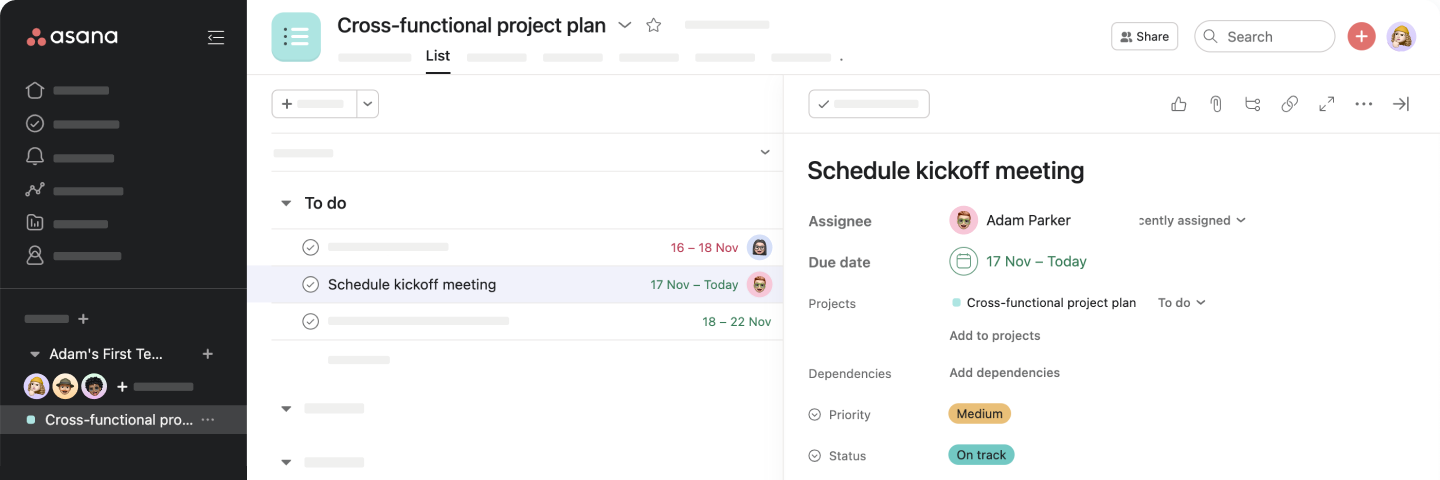Image resolution: width=1440 pixels, height=480 pixels.
Task: Copy task link with chain icon
Action: [1290, 104]
